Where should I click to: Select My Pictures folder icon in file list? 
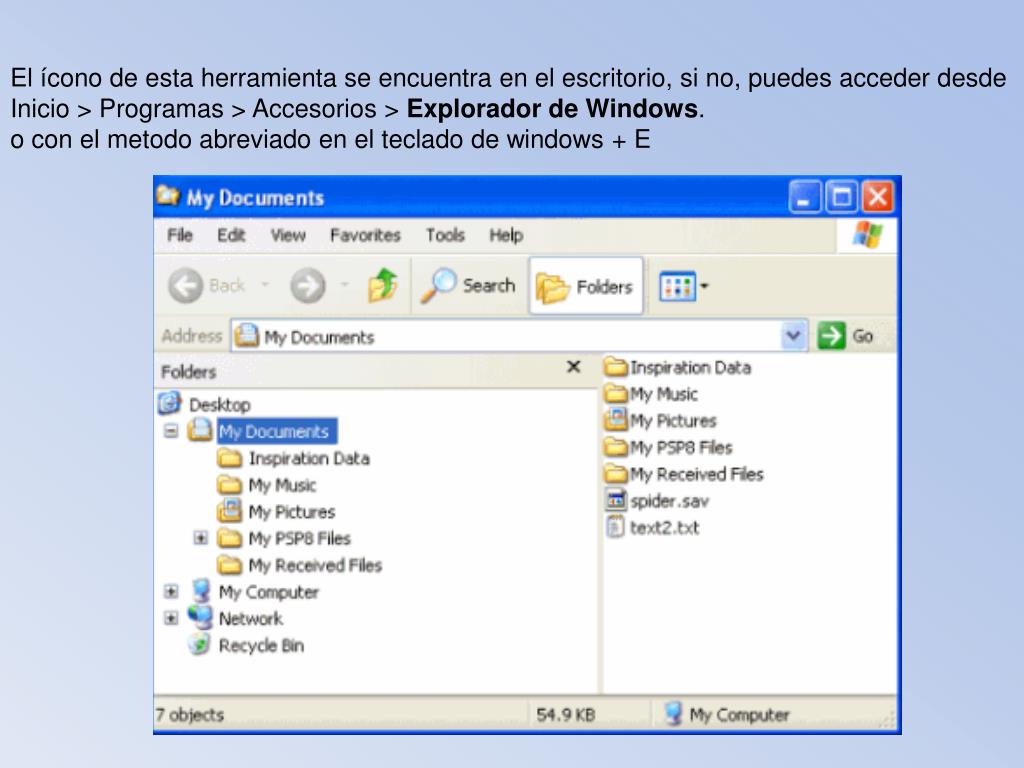point(615,419)
